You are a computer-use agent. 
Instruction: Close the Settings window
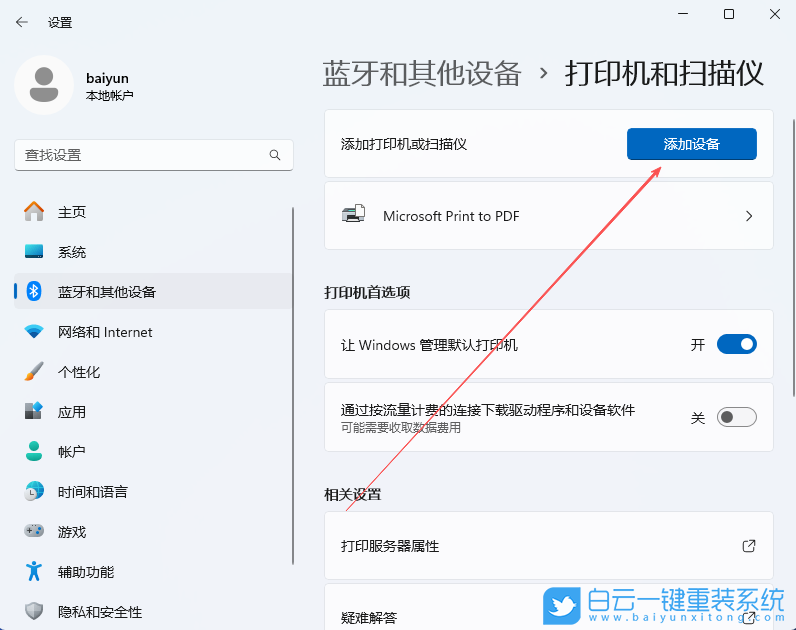click(775, 14)
